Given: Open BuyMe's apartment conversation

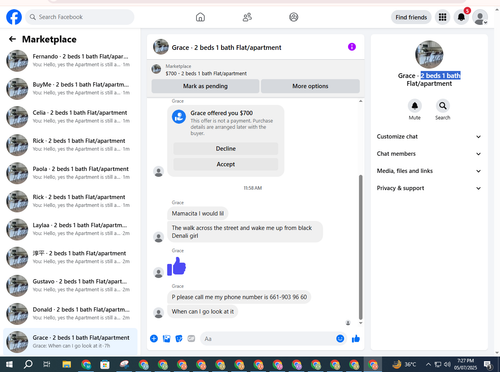Looking at the screenshot, I should pyautogui.click(x=70, y=89).
